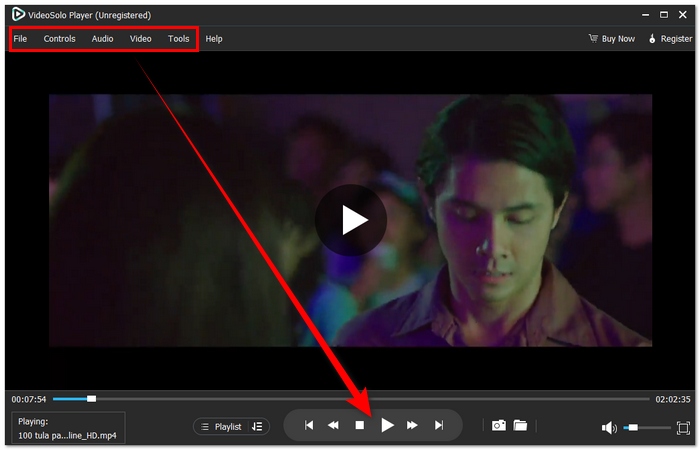The image size is (700, 450).
Task: Click the seek bar progress handle
Action: [92, 399]
